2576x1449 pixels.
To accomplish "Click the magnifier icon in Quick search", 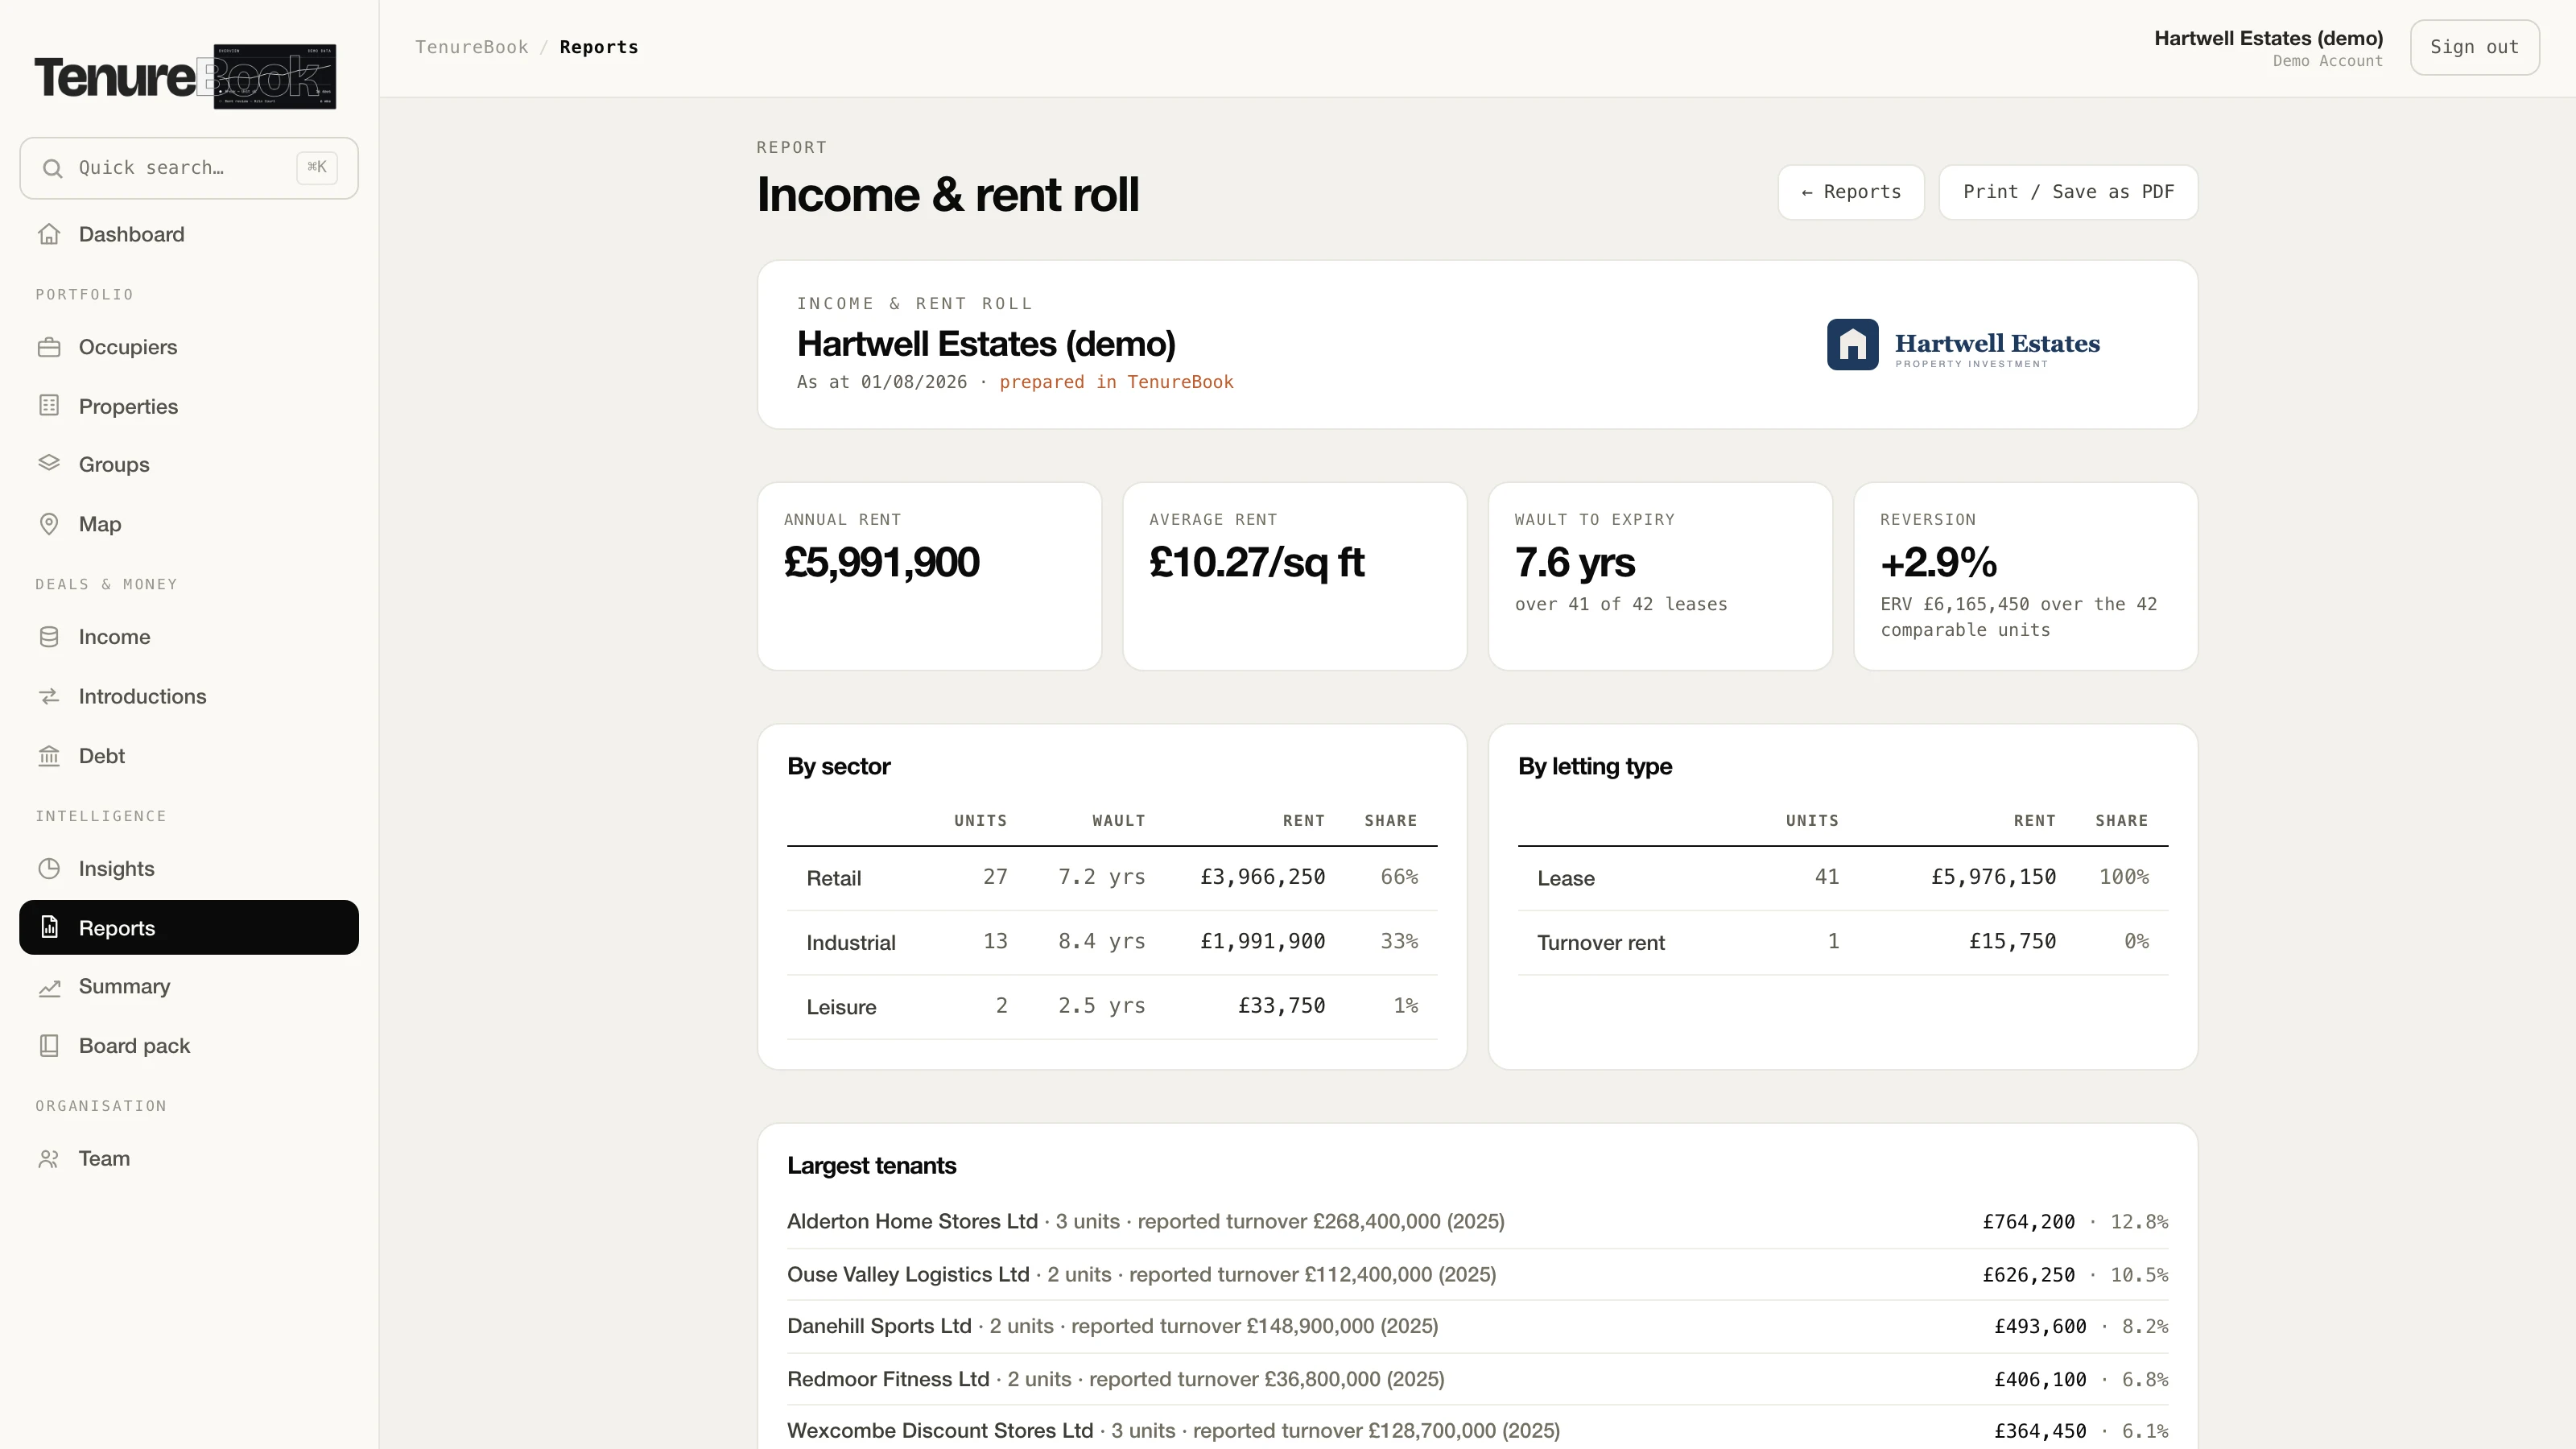I will 53,168.
